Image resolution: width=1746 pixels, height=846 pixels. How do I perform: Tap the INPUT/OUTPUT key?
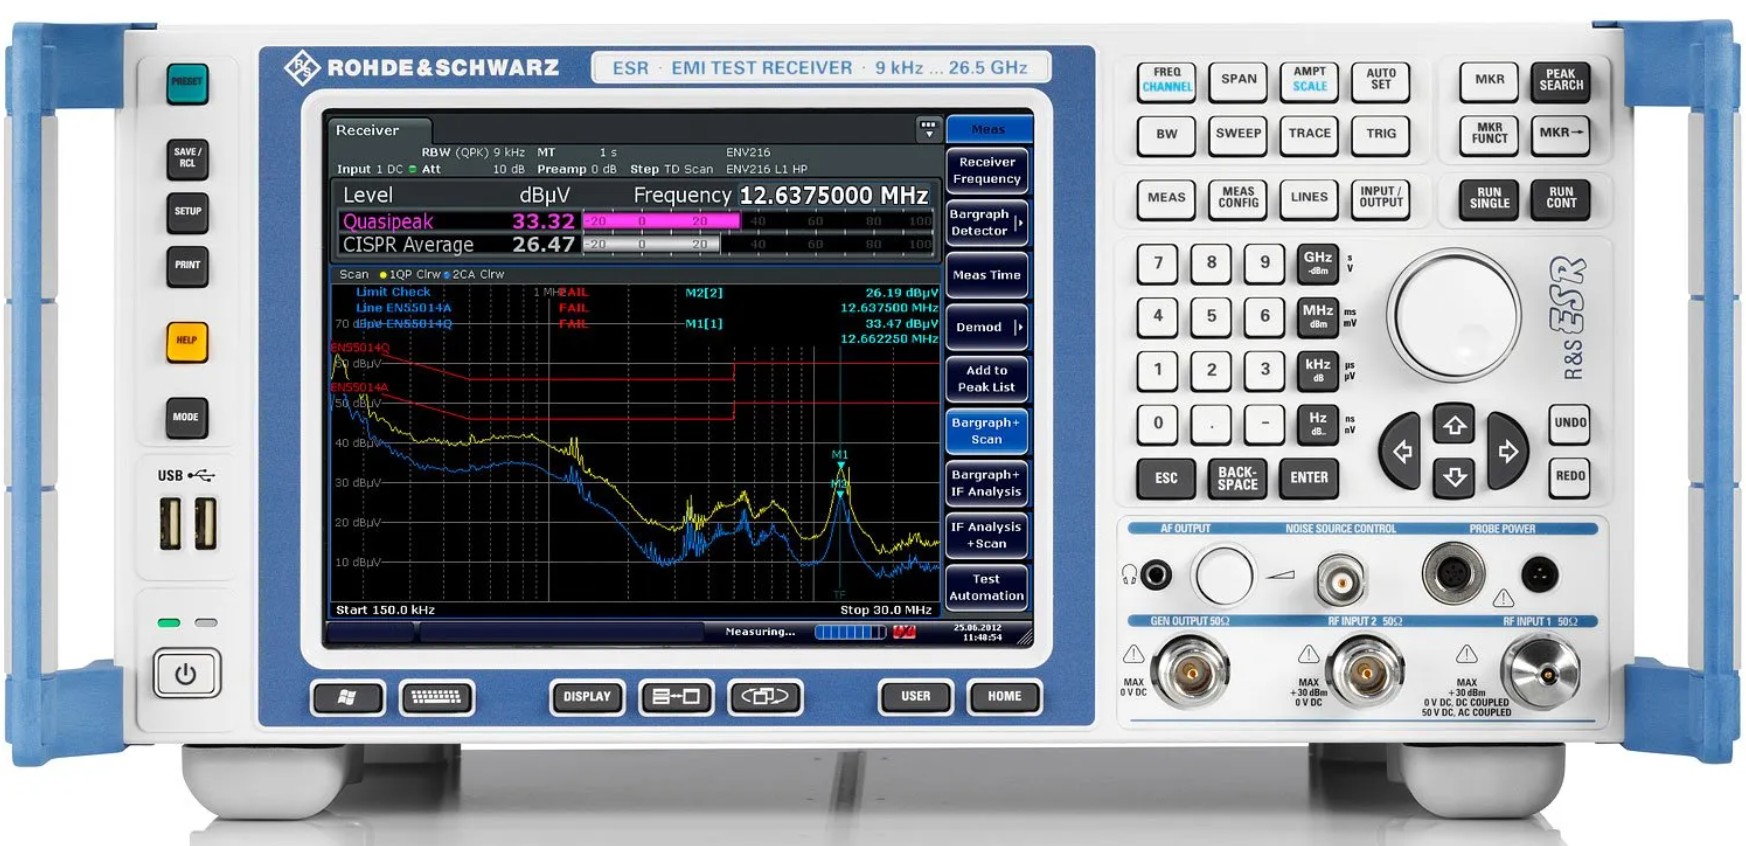click(x=1381, y=199)
